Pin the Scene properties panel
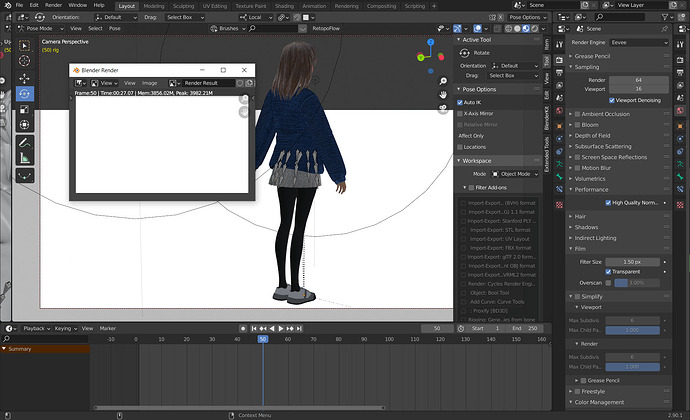 pyautogui.click(x=664, y=29)
